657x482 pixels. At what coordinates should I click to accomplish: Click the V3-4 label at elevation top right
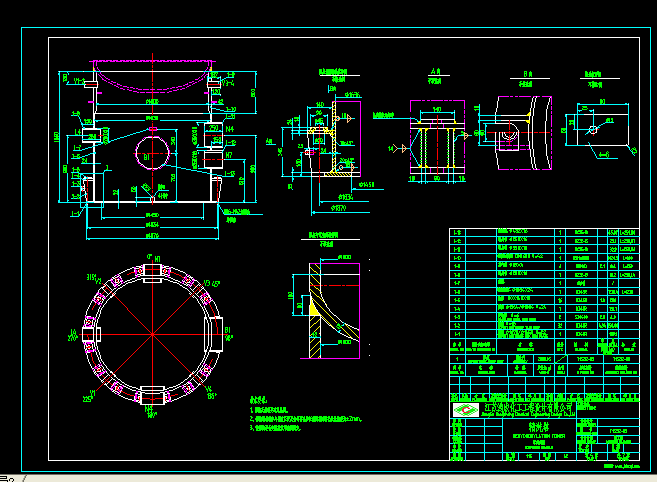(228, 83)
